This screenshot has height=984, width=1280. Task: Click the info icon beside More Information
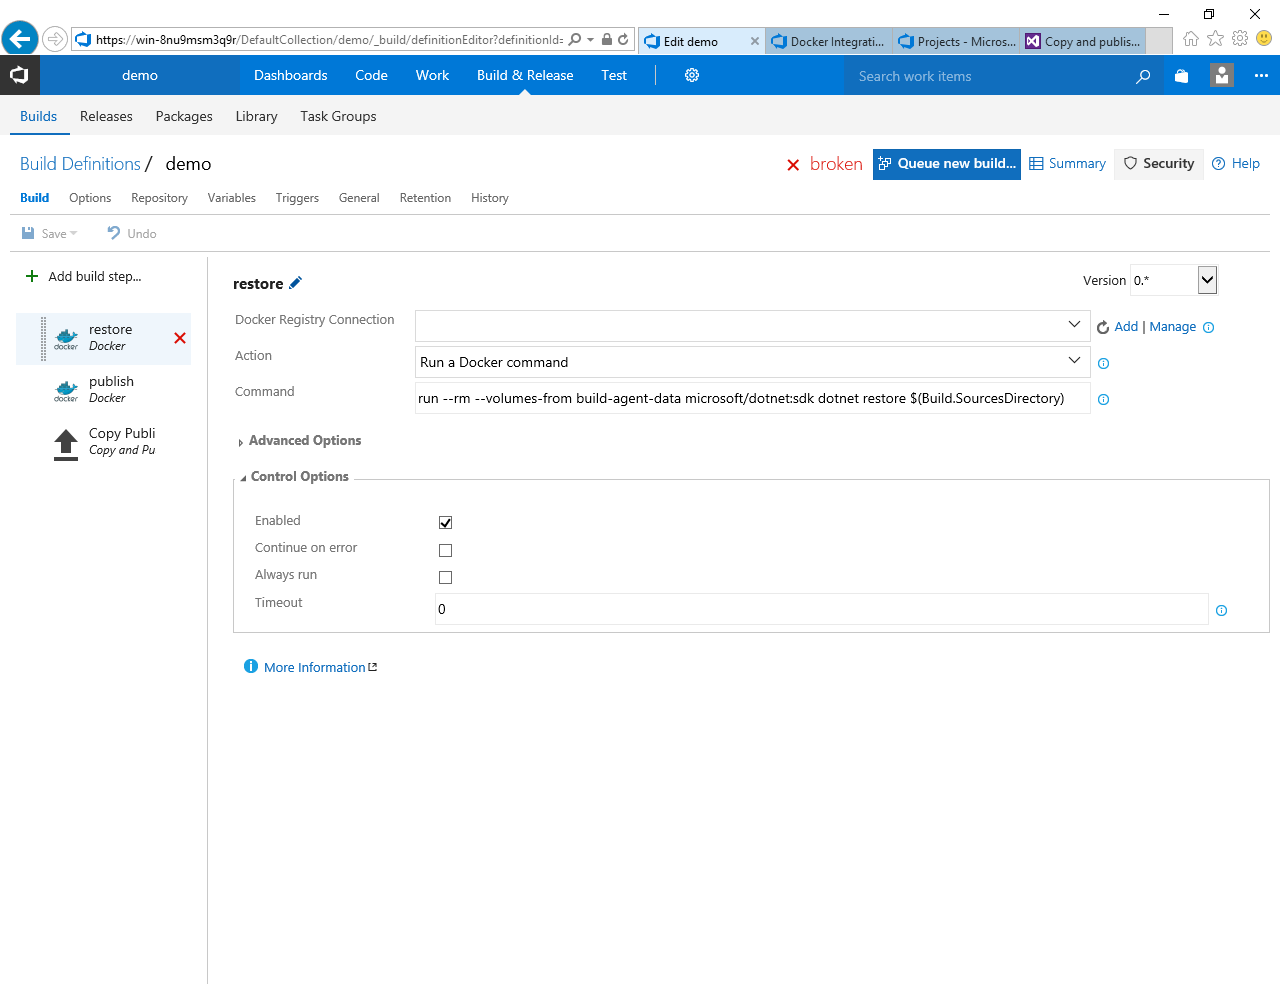(251, 666)
